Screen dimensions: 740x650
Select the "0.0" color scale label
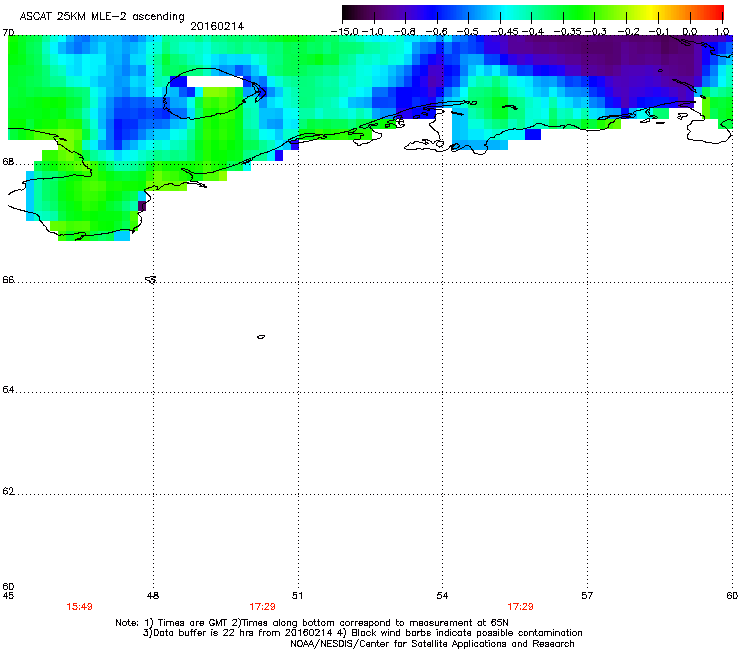pos(690,32)
